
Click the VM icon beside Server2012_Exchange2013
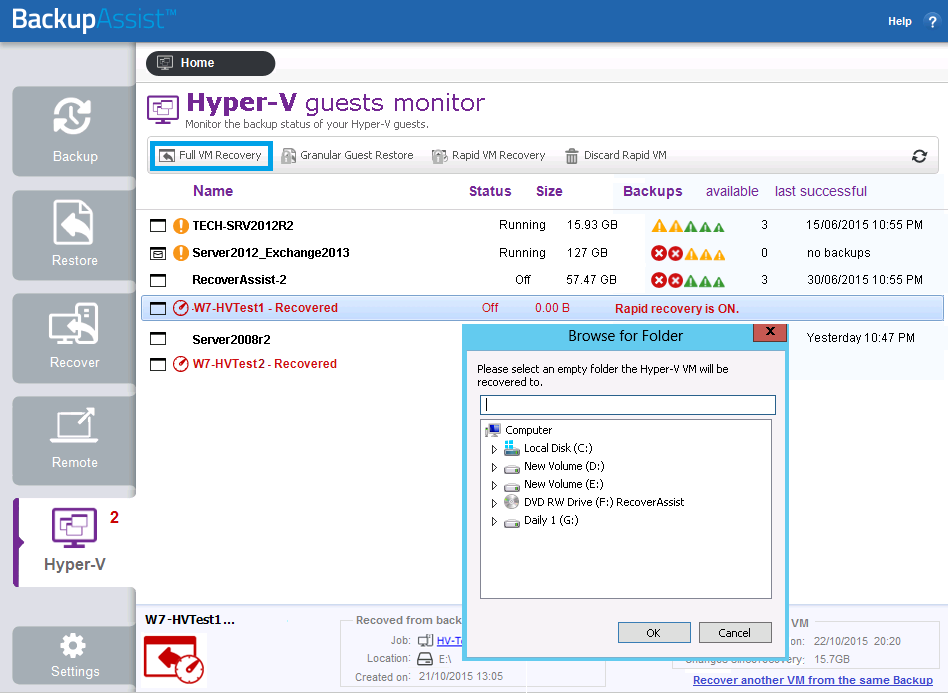158,253
